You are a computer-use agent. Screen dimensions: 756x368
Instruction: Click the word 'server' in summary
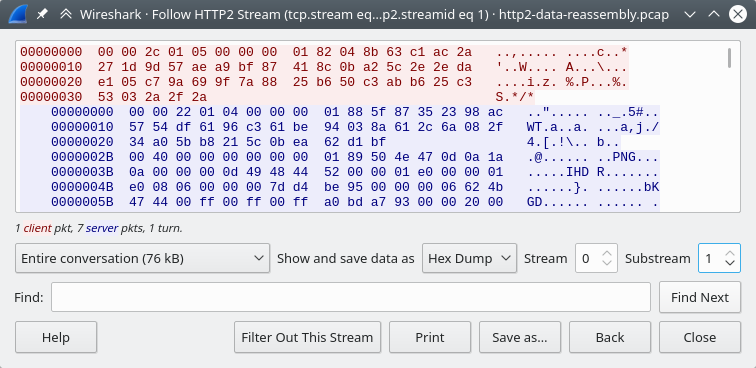[102, 228]
